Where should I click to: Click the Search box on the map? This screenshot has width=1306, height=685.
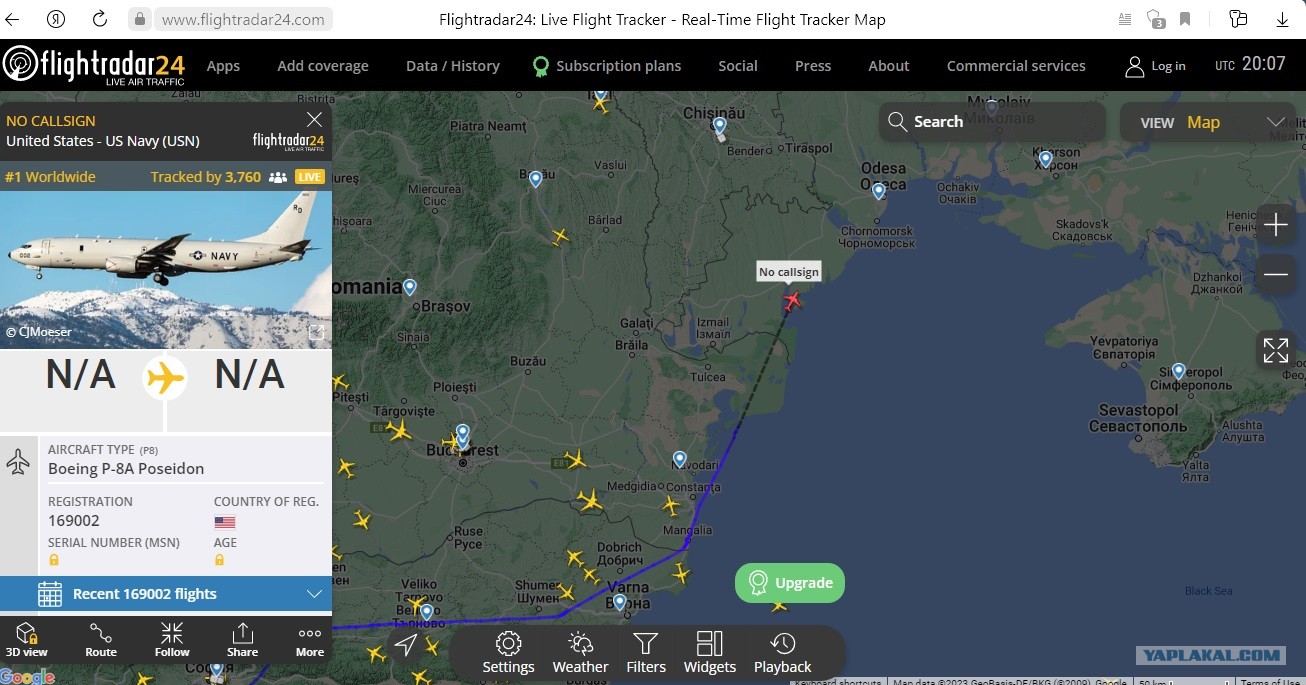point(992,122)
